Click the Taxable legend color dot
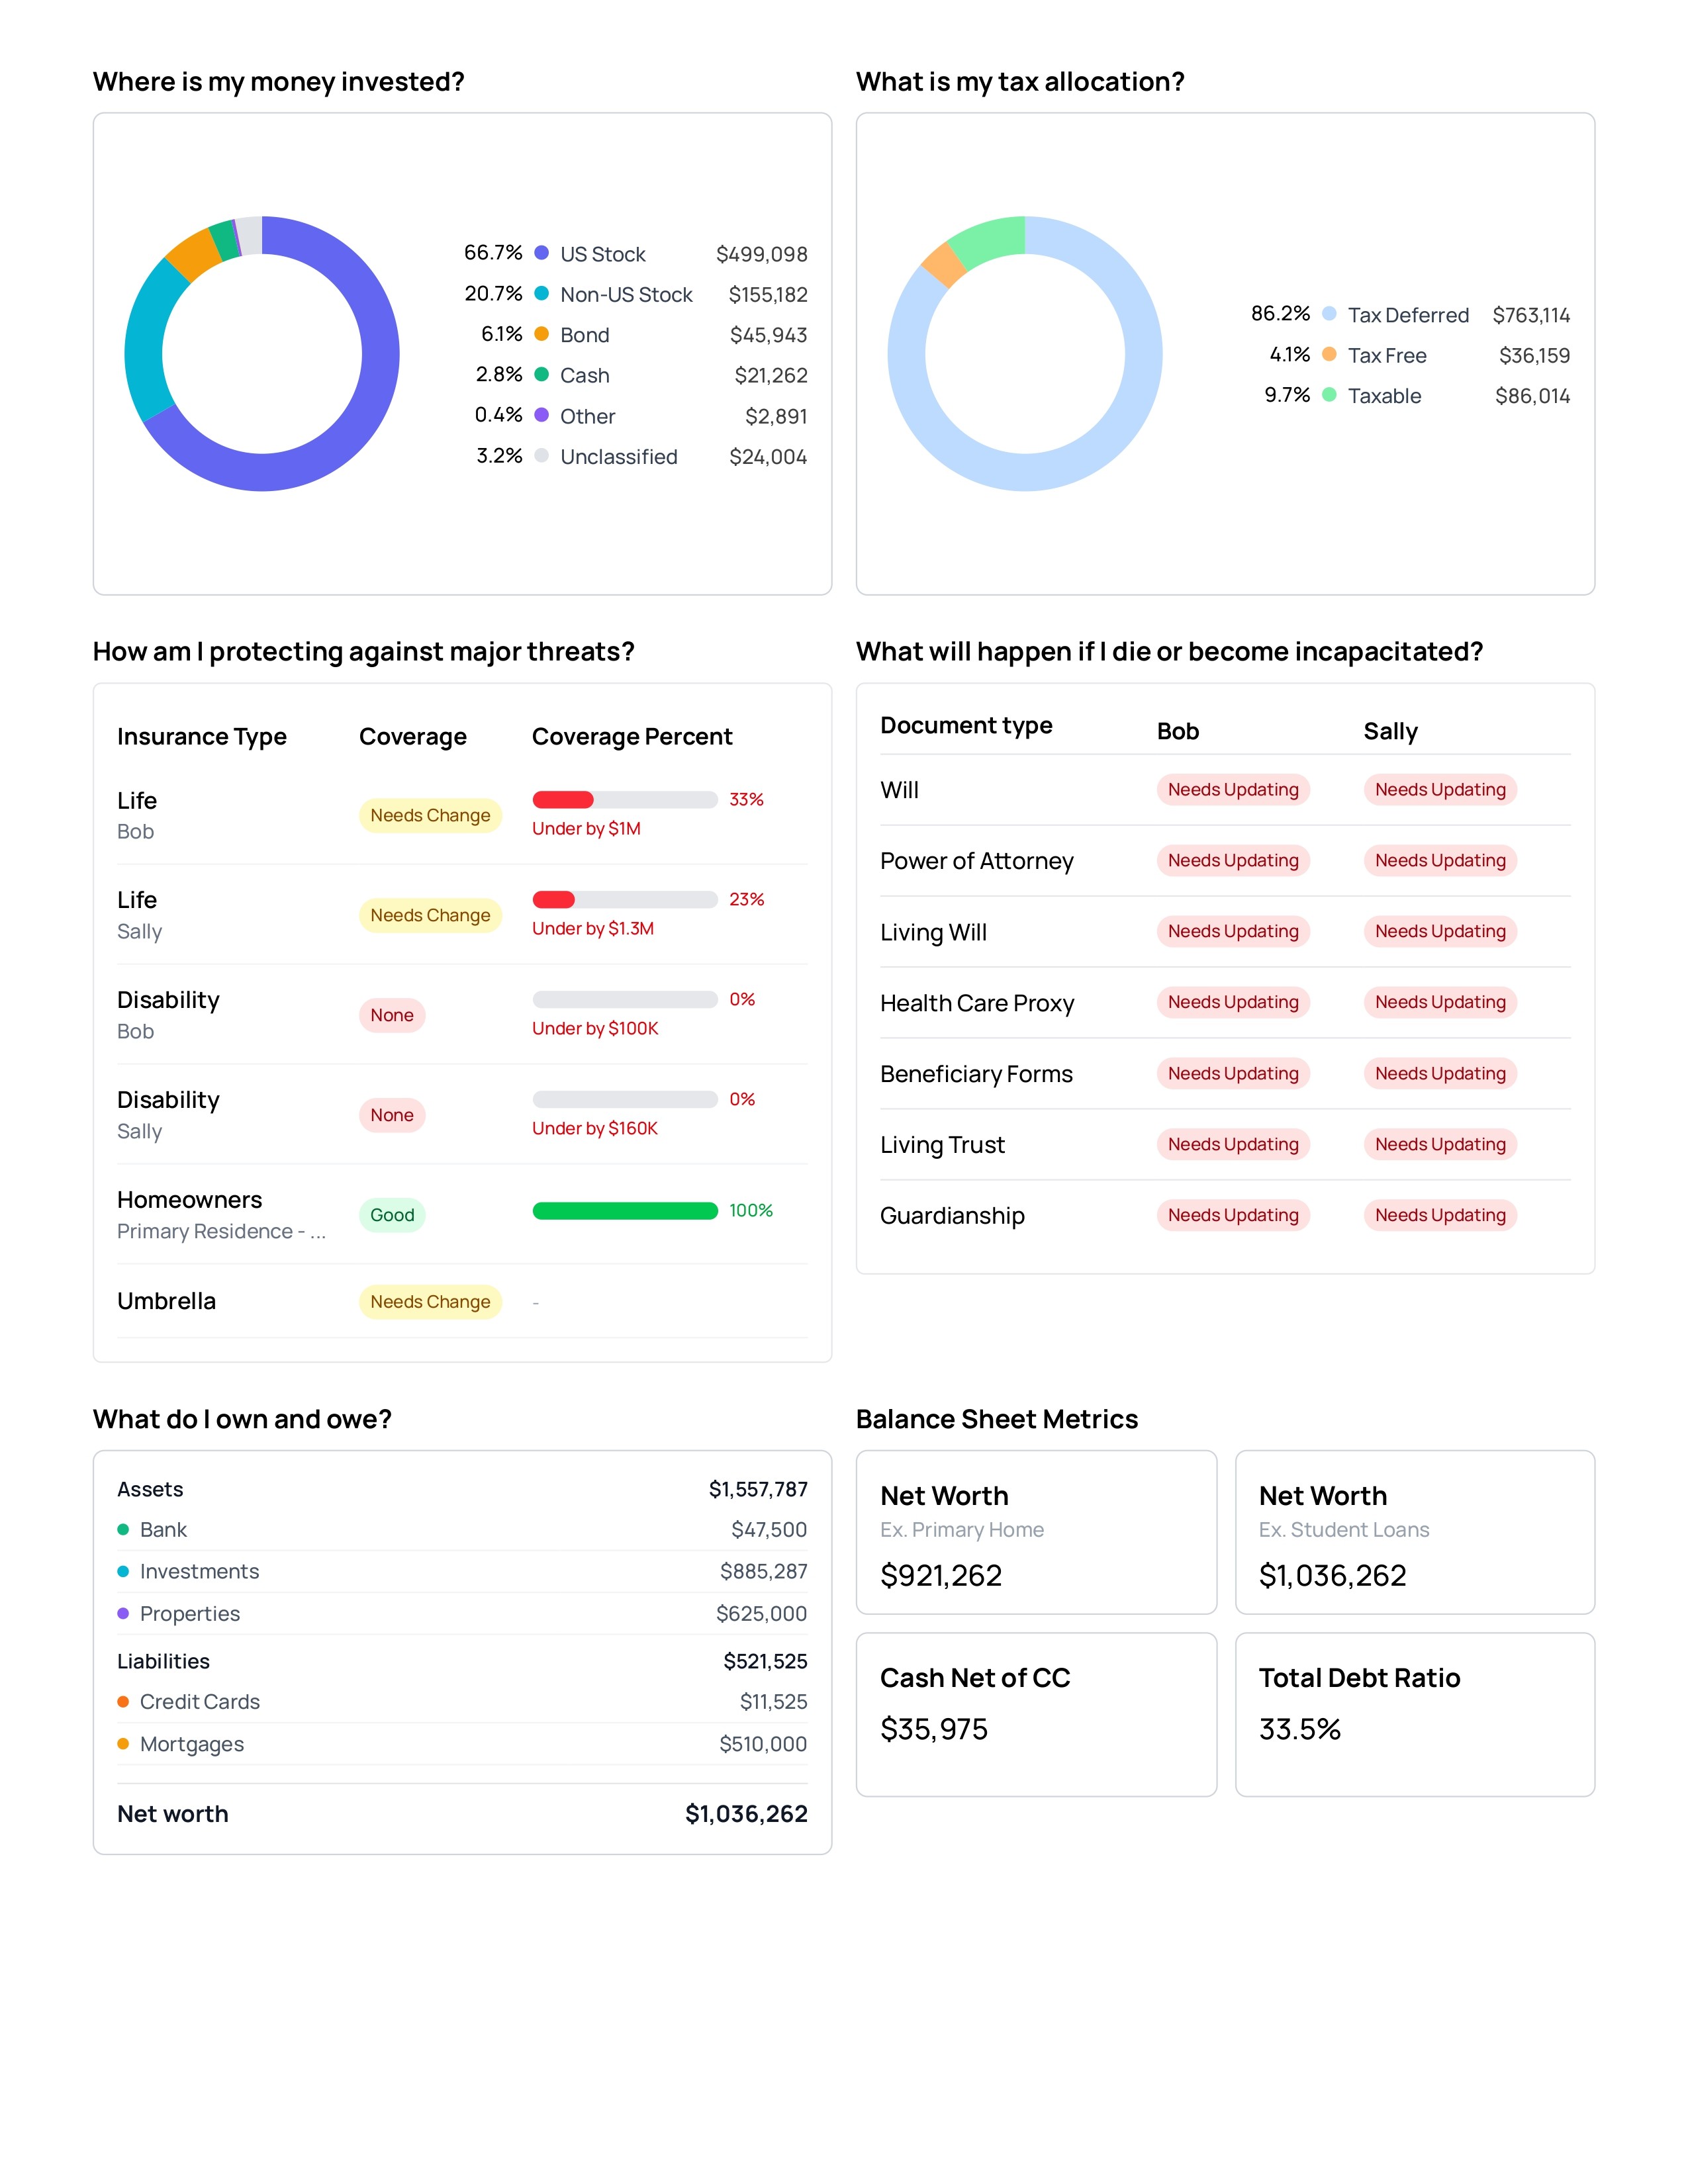This screenshot has height=2184, width=1688. click(x=1329, y=395)
